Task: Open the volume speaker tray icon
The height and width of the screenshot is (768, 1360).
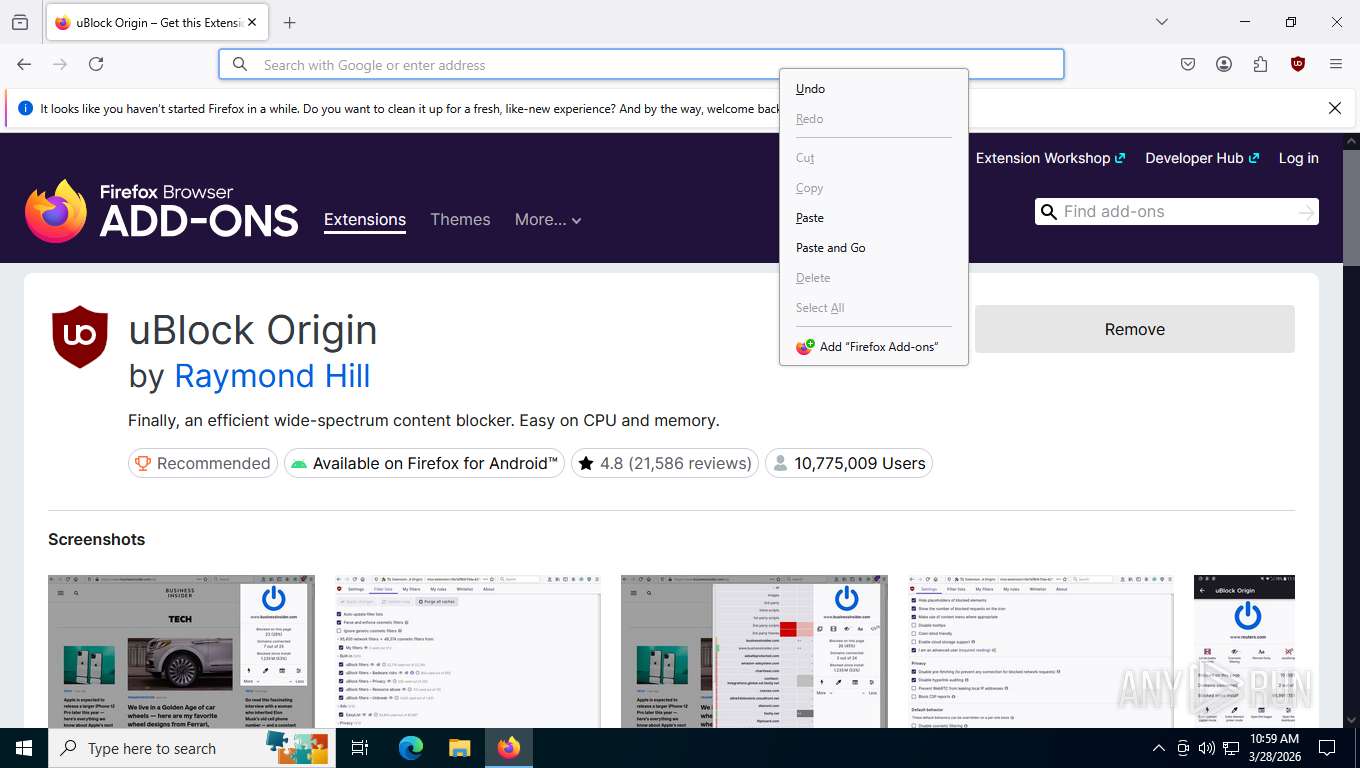Action: pyautogui.click(x=1206, y=748)
